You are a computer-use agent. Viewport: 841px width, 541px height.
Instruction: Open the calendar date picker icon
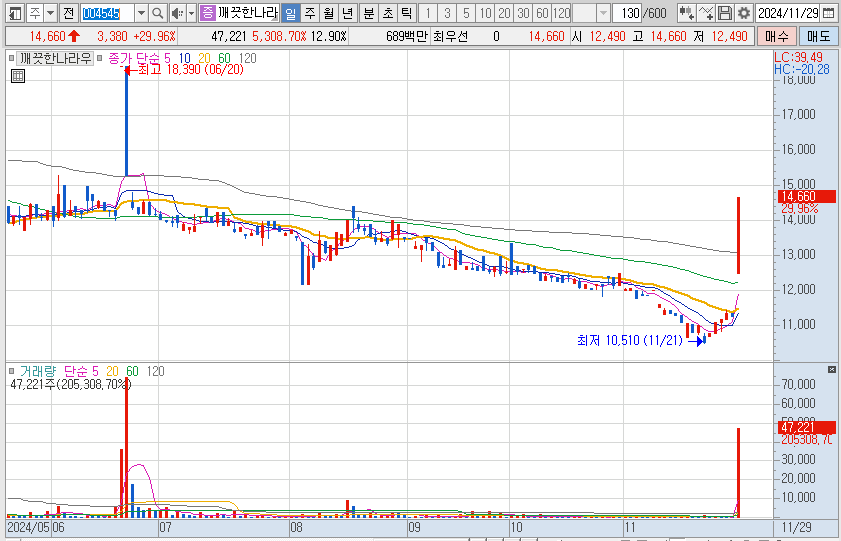[828, 13]
